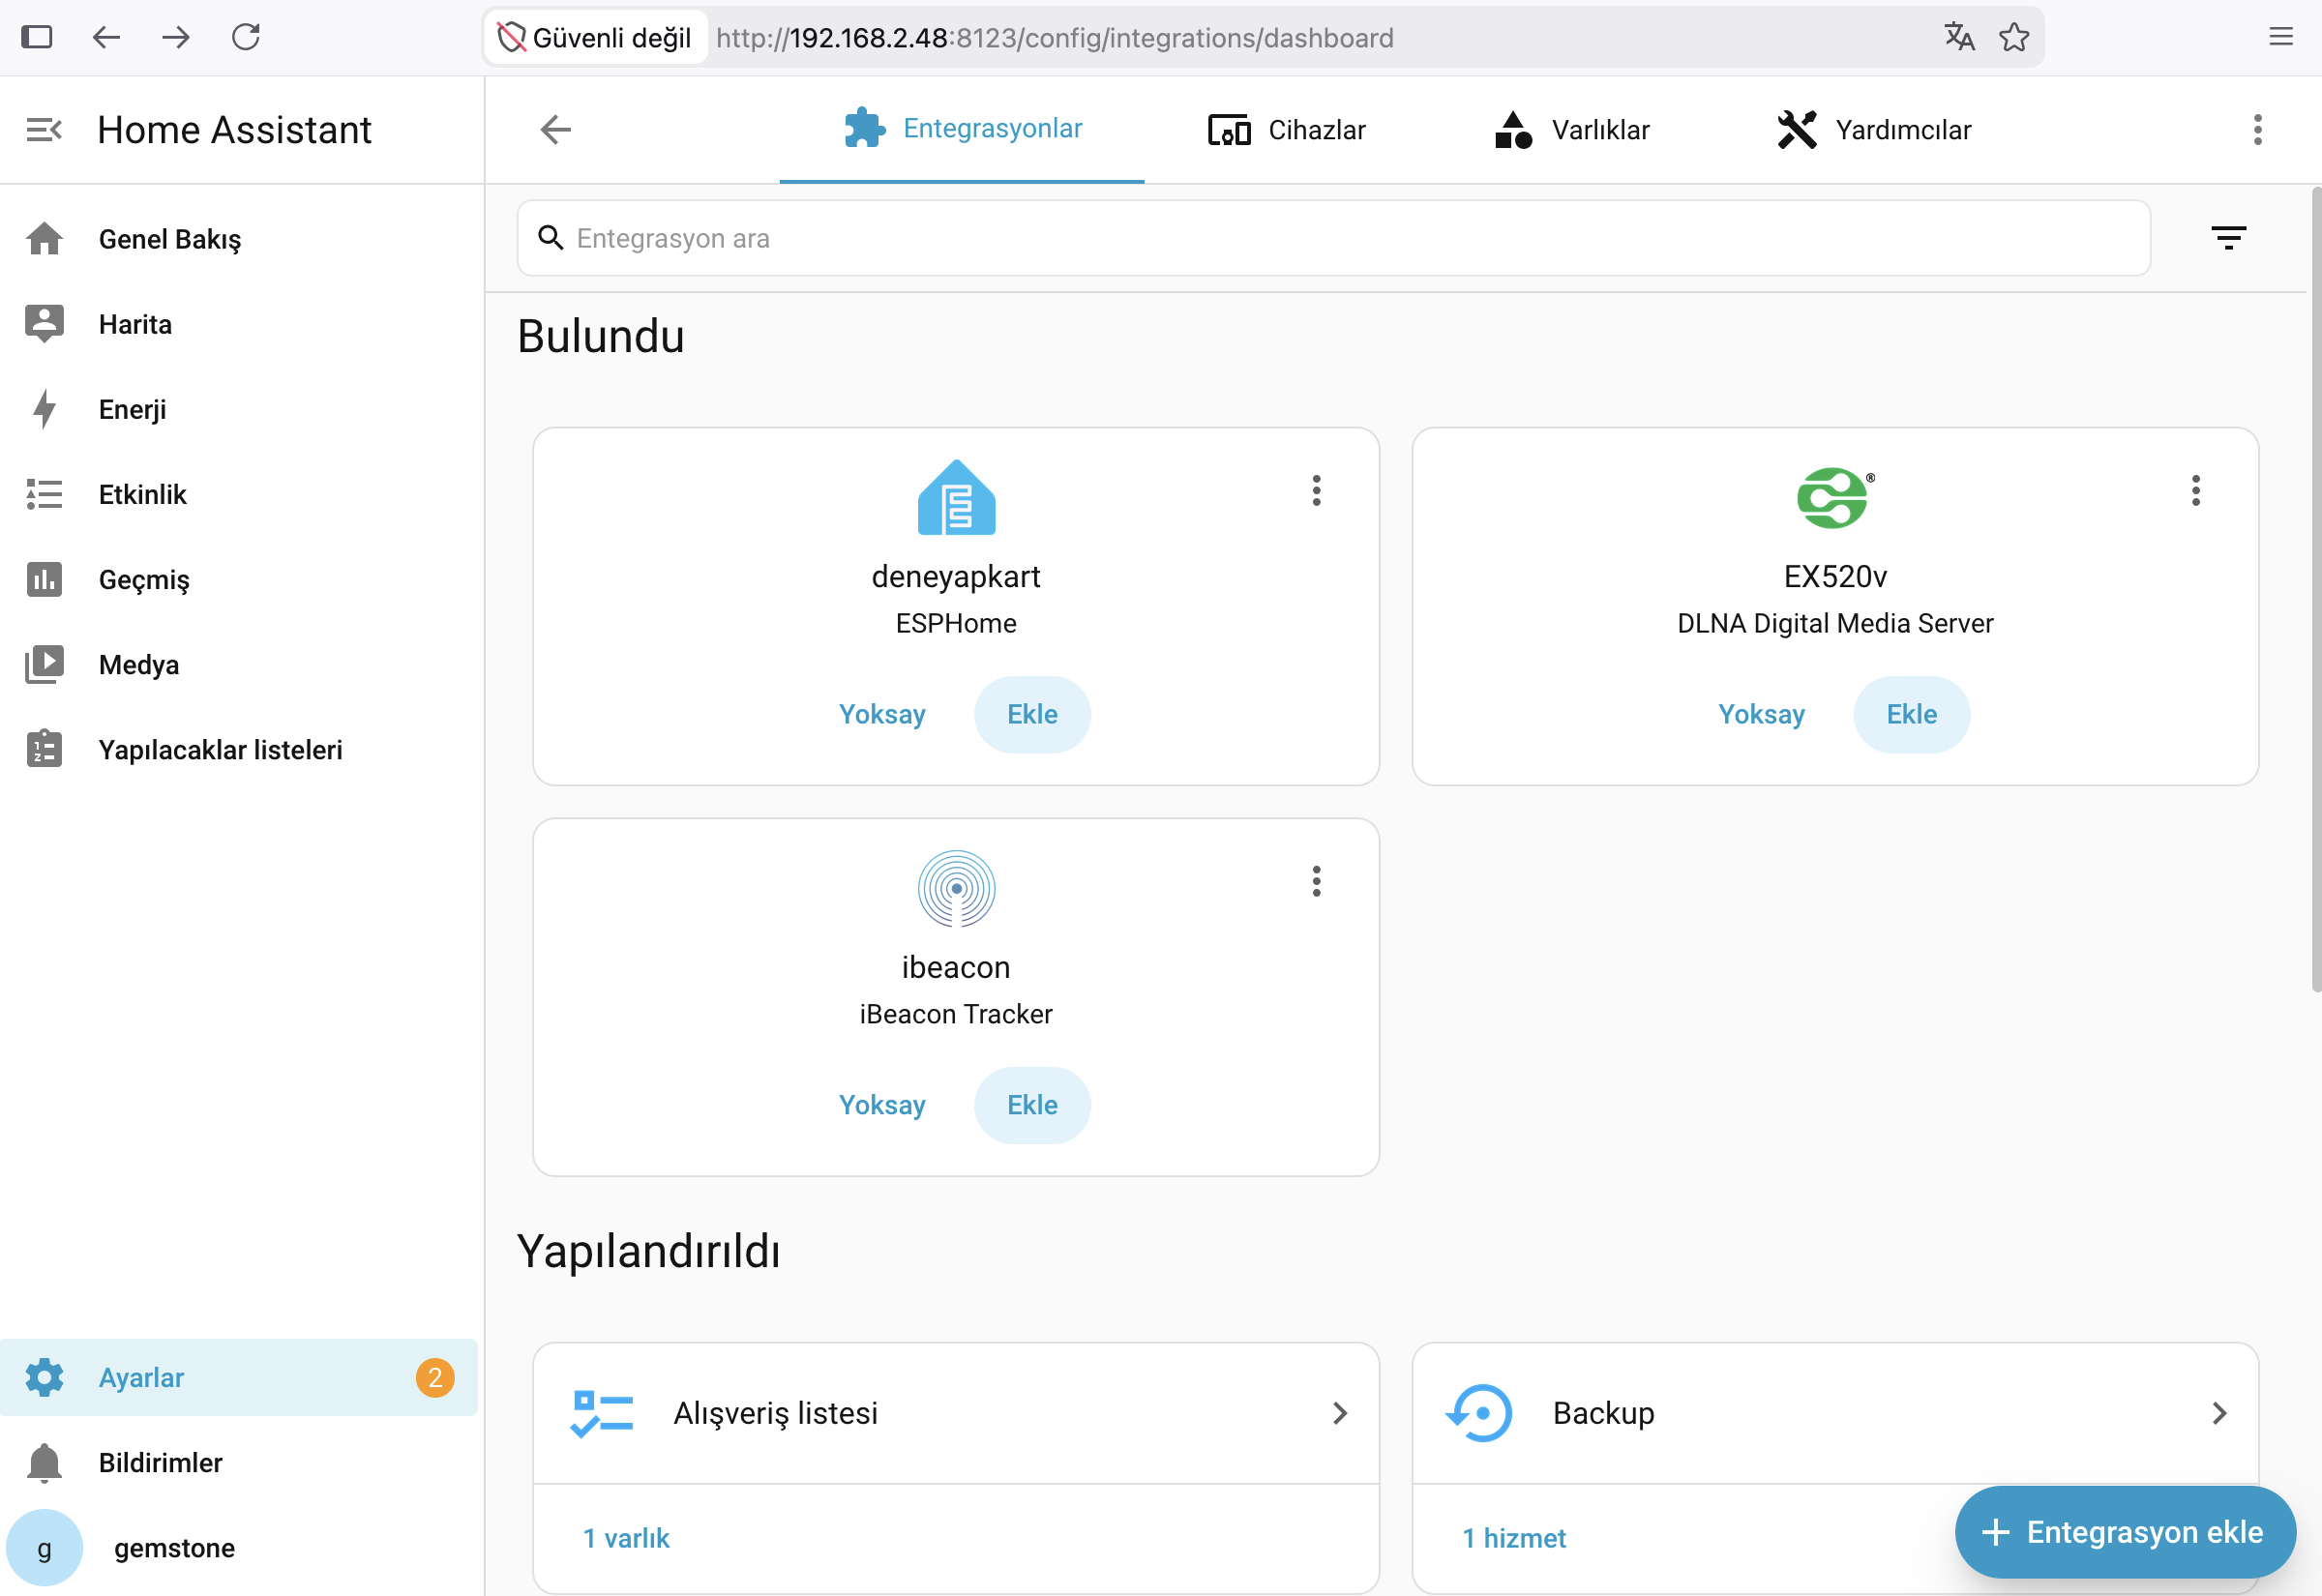2322x1596 pixels.
Task: Add the ibeacon integration with Ekle
Action: pos(1032,1105)
